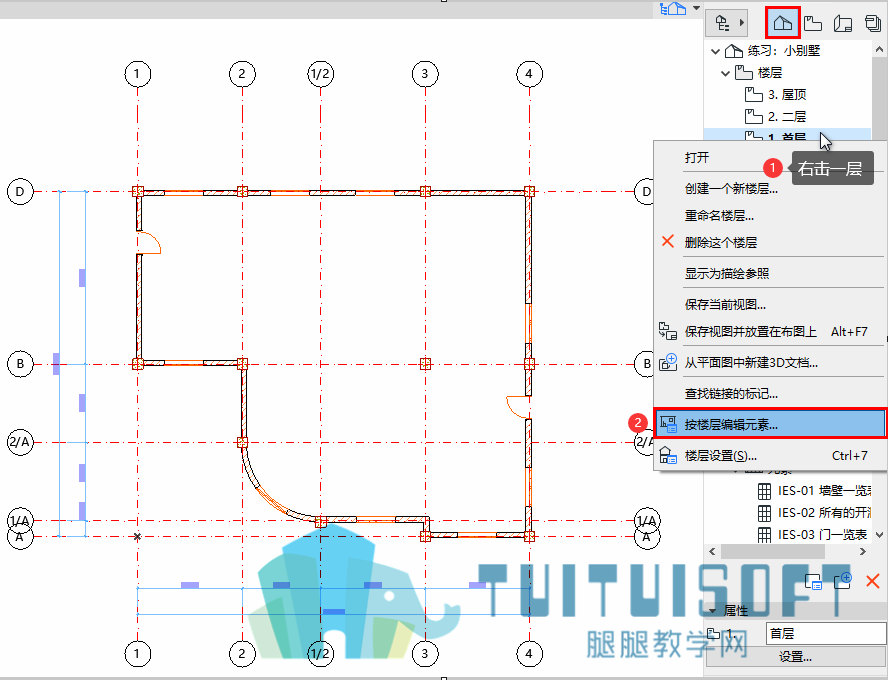The width and height of the screenshot is (888, 680).
Task: Select the column at grid D and 1
Action: coord(138,191)
